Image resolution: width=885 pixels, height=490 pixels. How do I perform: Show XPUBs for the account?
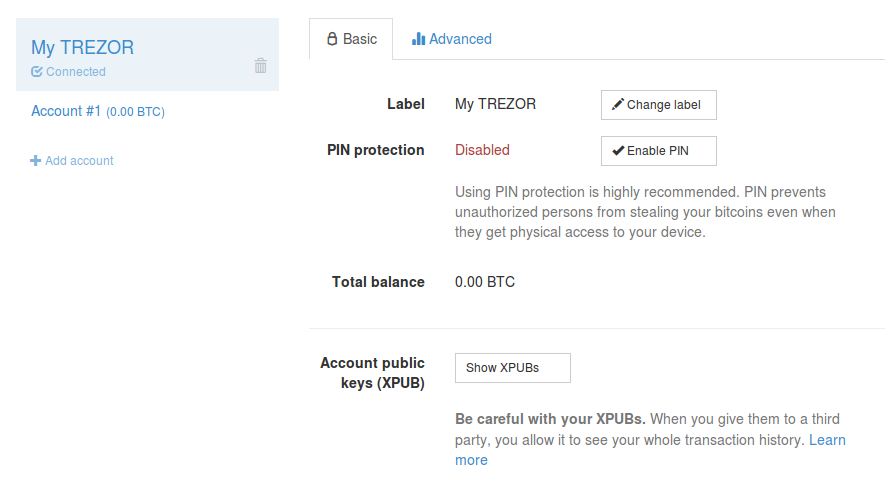point(512,368)
